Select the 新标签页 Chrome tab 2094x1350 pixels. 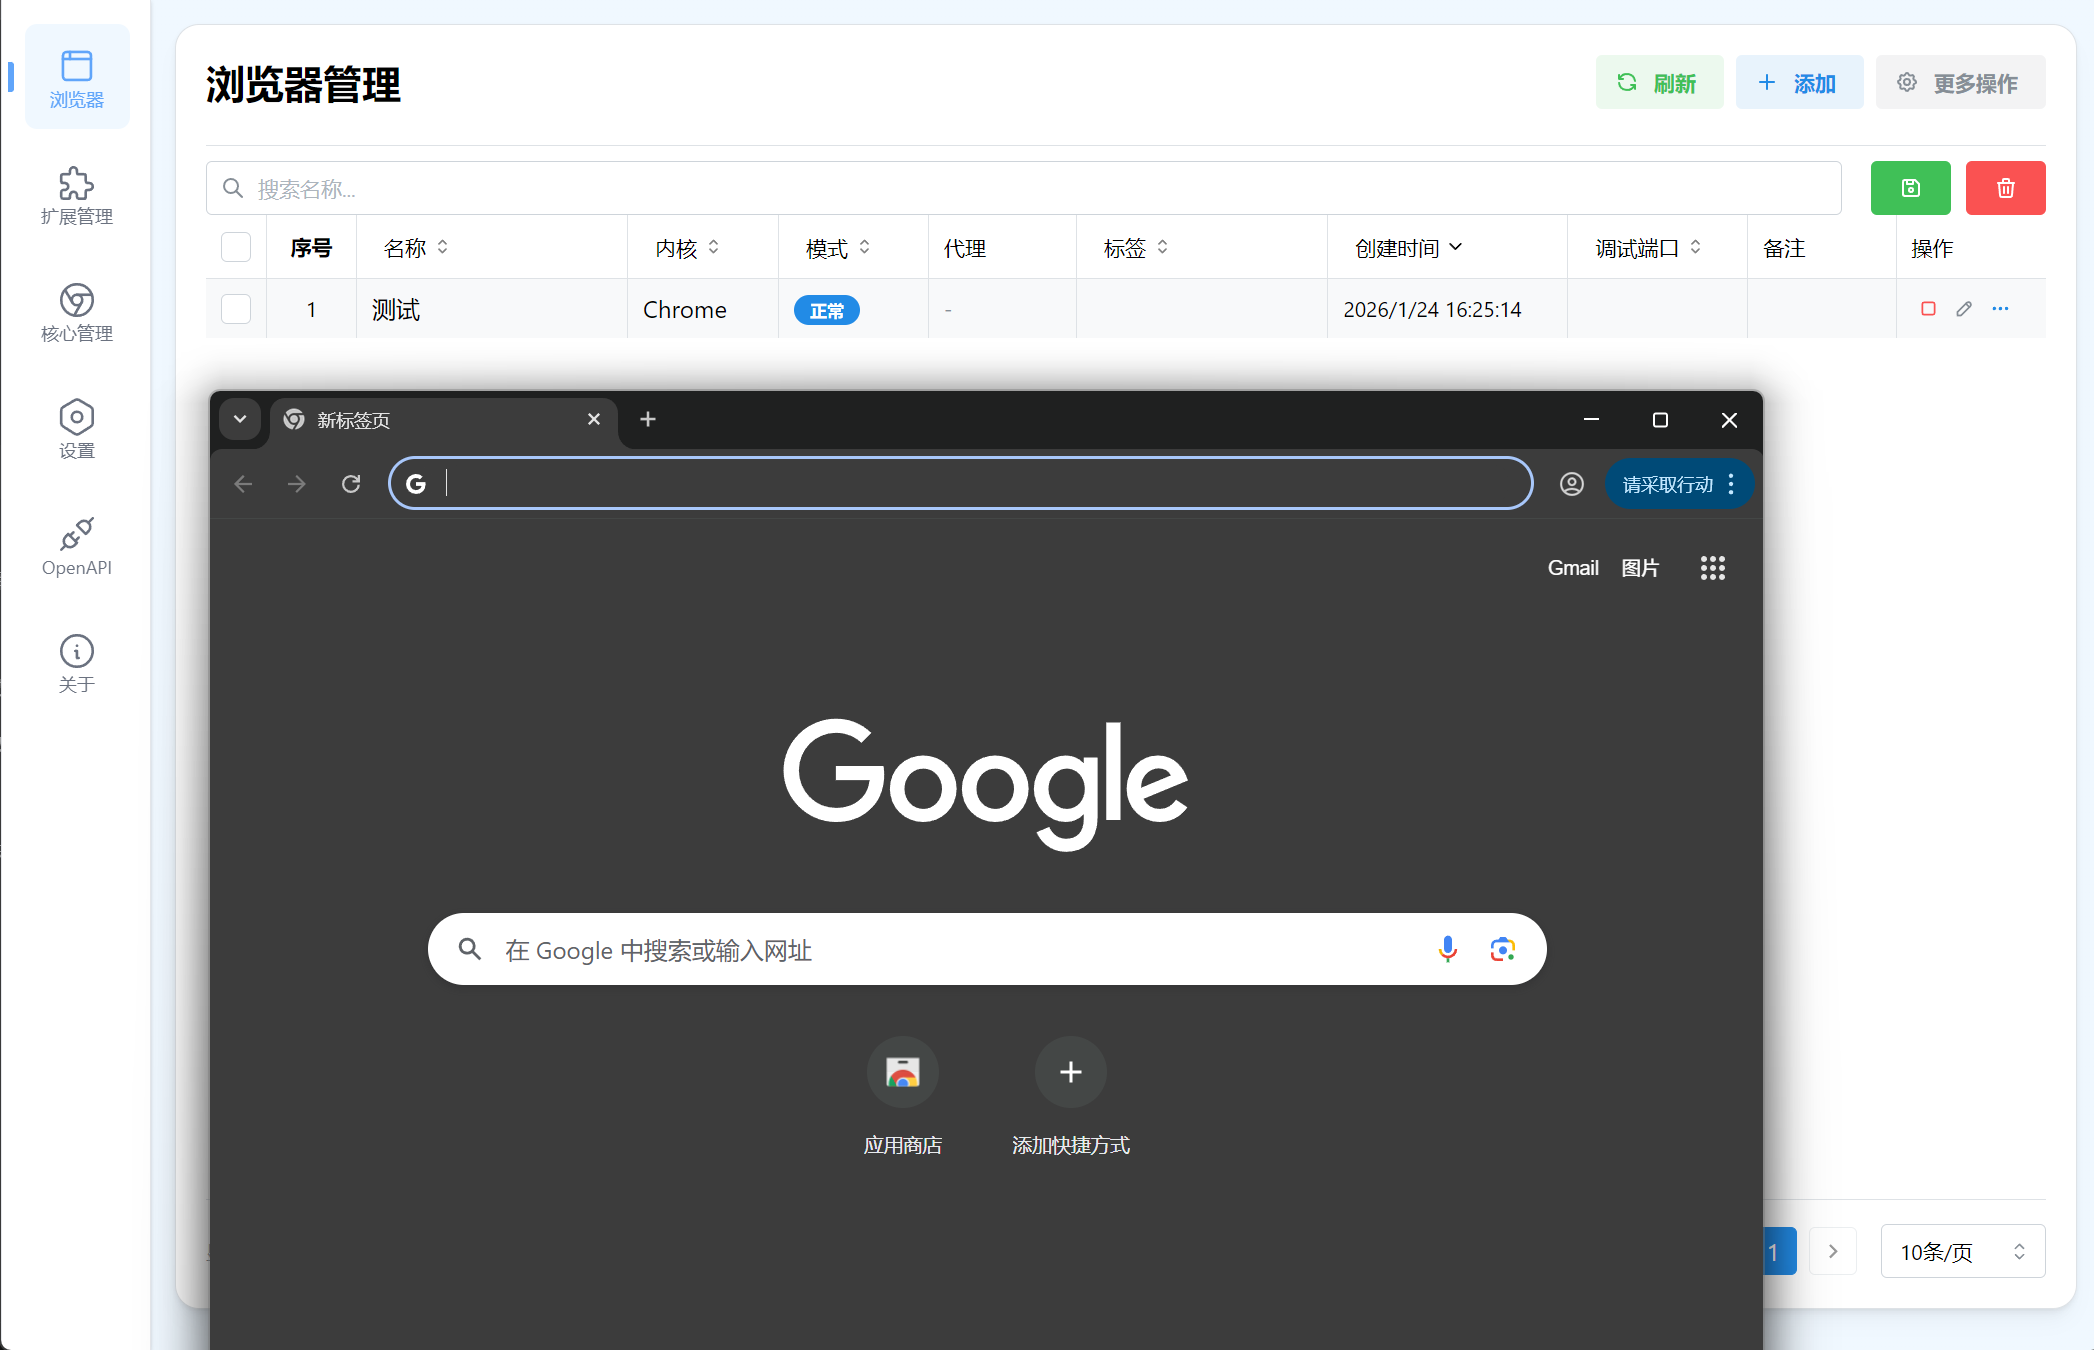(x=445, y=420)
